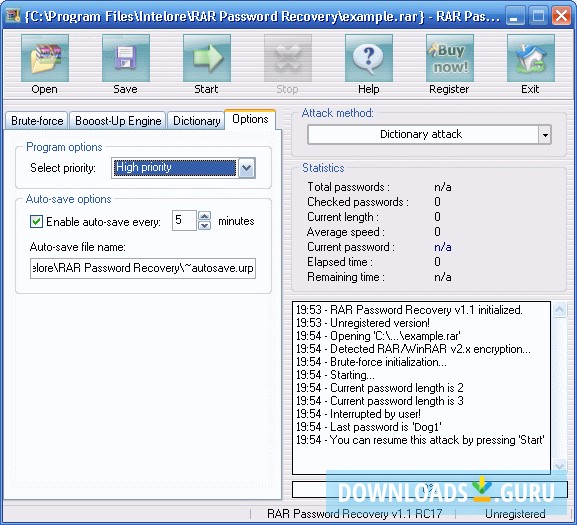The height and width of the screenshot is (525, 577).
Task: Toggle the Enable auto-save checkbox
Action: click(36, 221)
